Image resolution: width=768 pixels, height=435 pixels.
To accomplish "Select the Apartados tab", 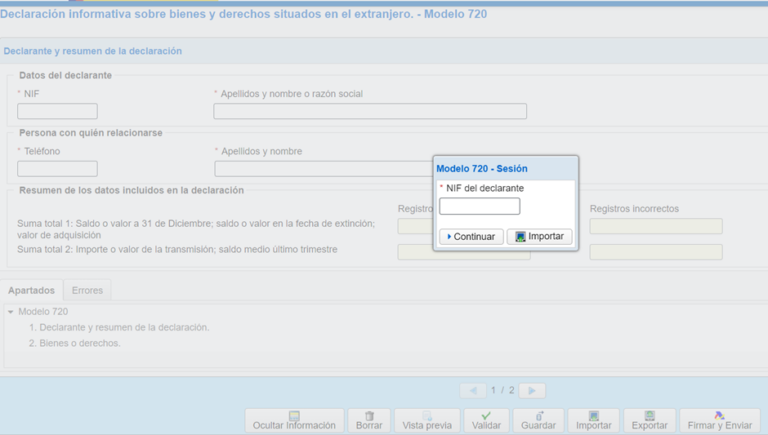I will (x=31, y=290).
